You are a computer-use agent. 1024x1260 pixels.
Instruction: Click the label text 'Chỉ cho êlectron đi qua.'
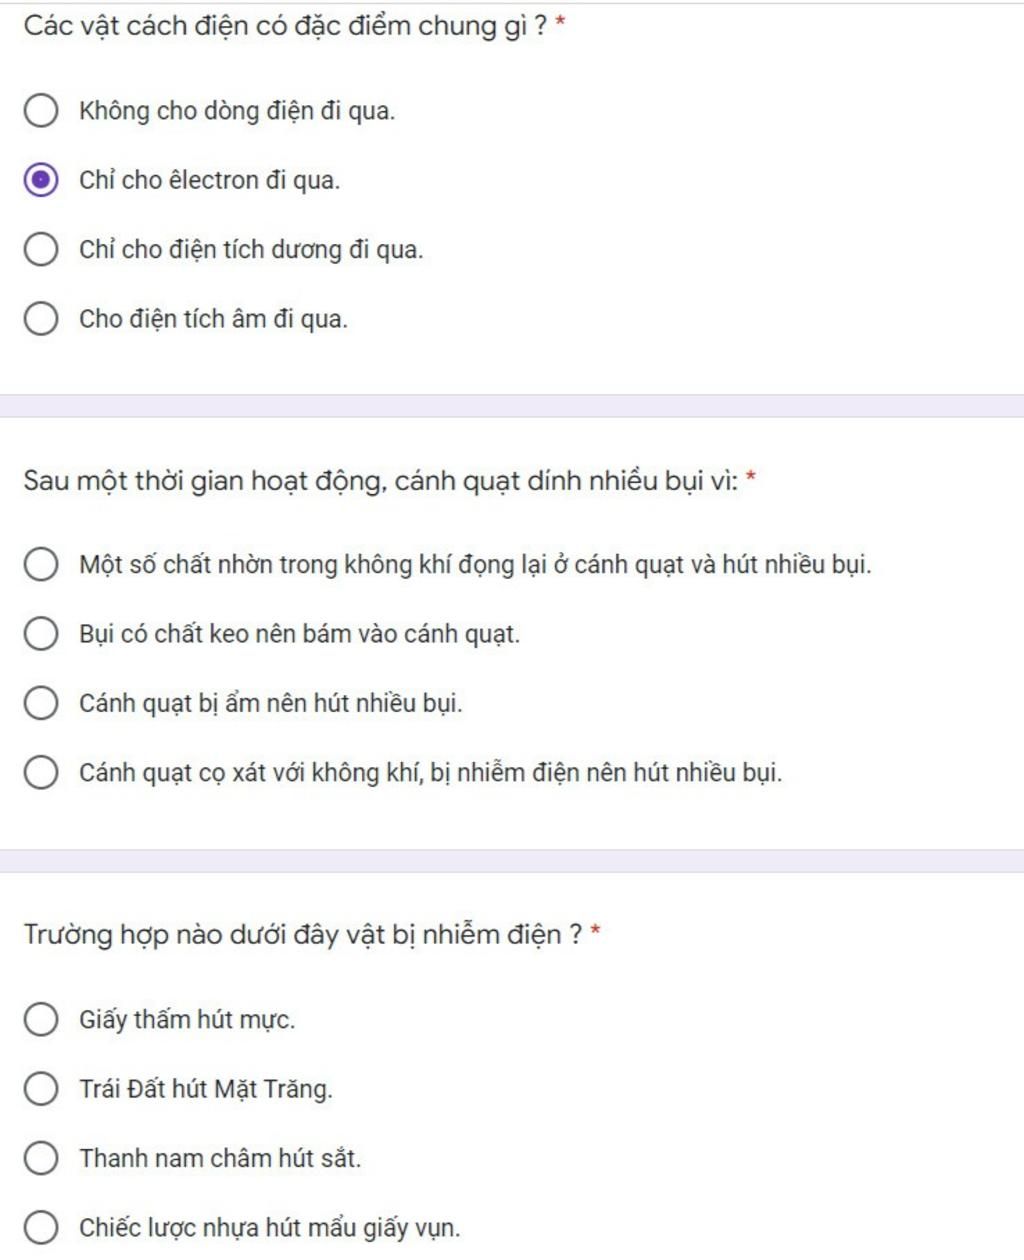[x=210, y=181]
